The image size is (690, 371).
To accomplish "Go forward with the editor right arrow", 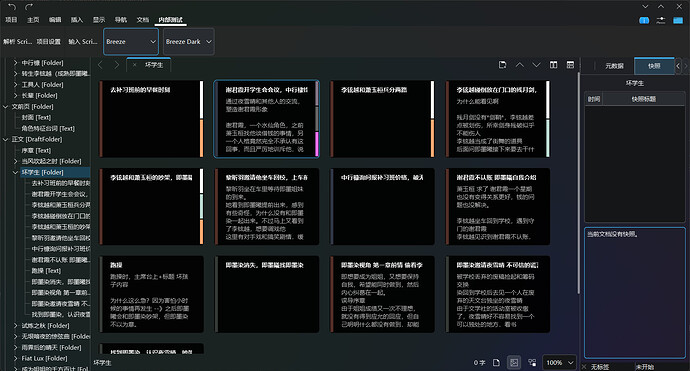I will (x=117, y=65).
